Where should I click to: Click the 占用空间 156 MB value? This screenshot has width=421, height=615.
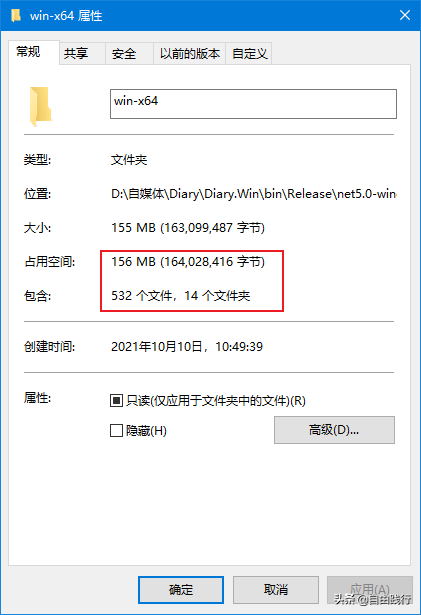tap(188, 262)
